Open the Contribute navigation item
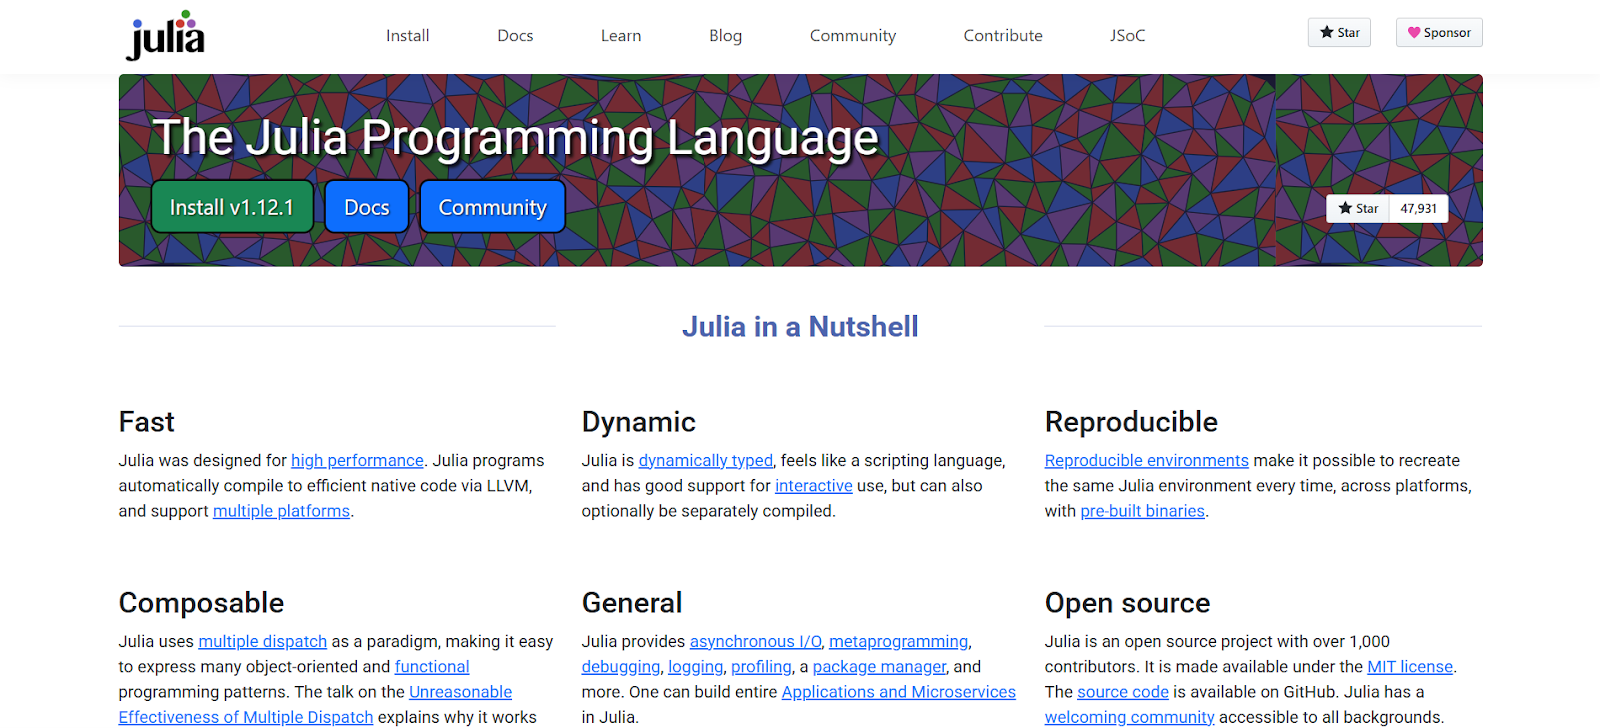This screenshot has width=1600, height=728. [x=1002, y=36]
